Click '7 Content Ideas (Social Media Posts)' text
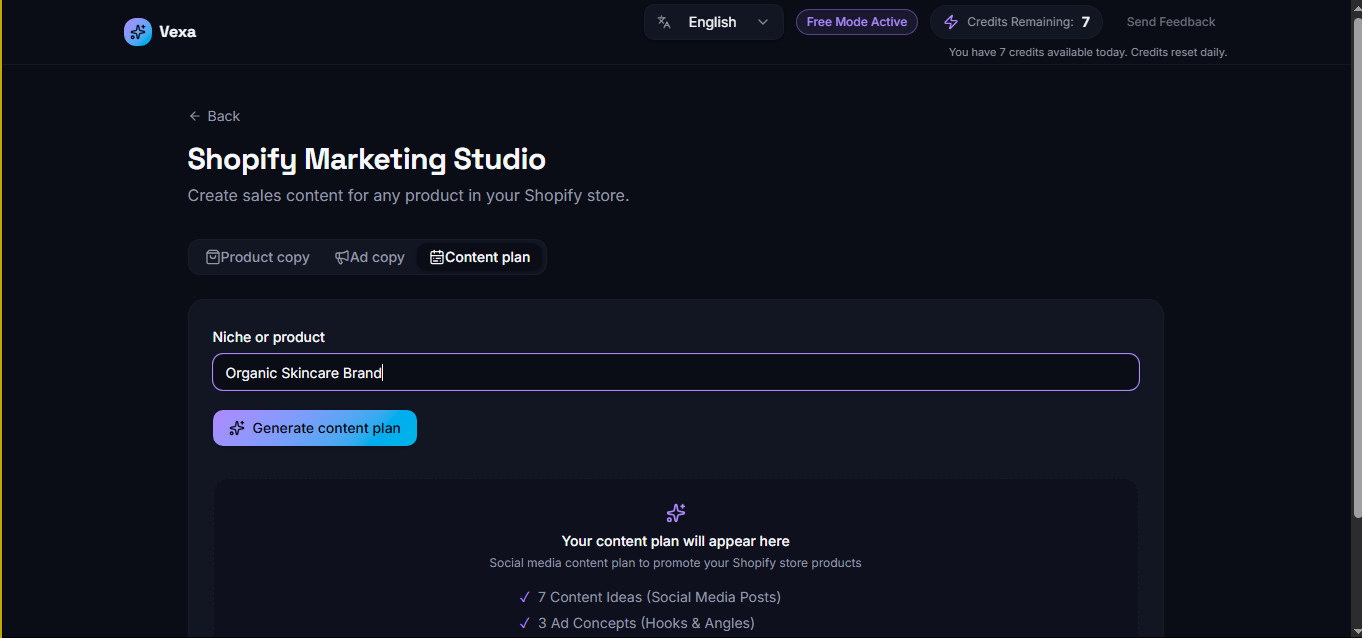This screenshot has width=1362, height=638. point(659,597)
